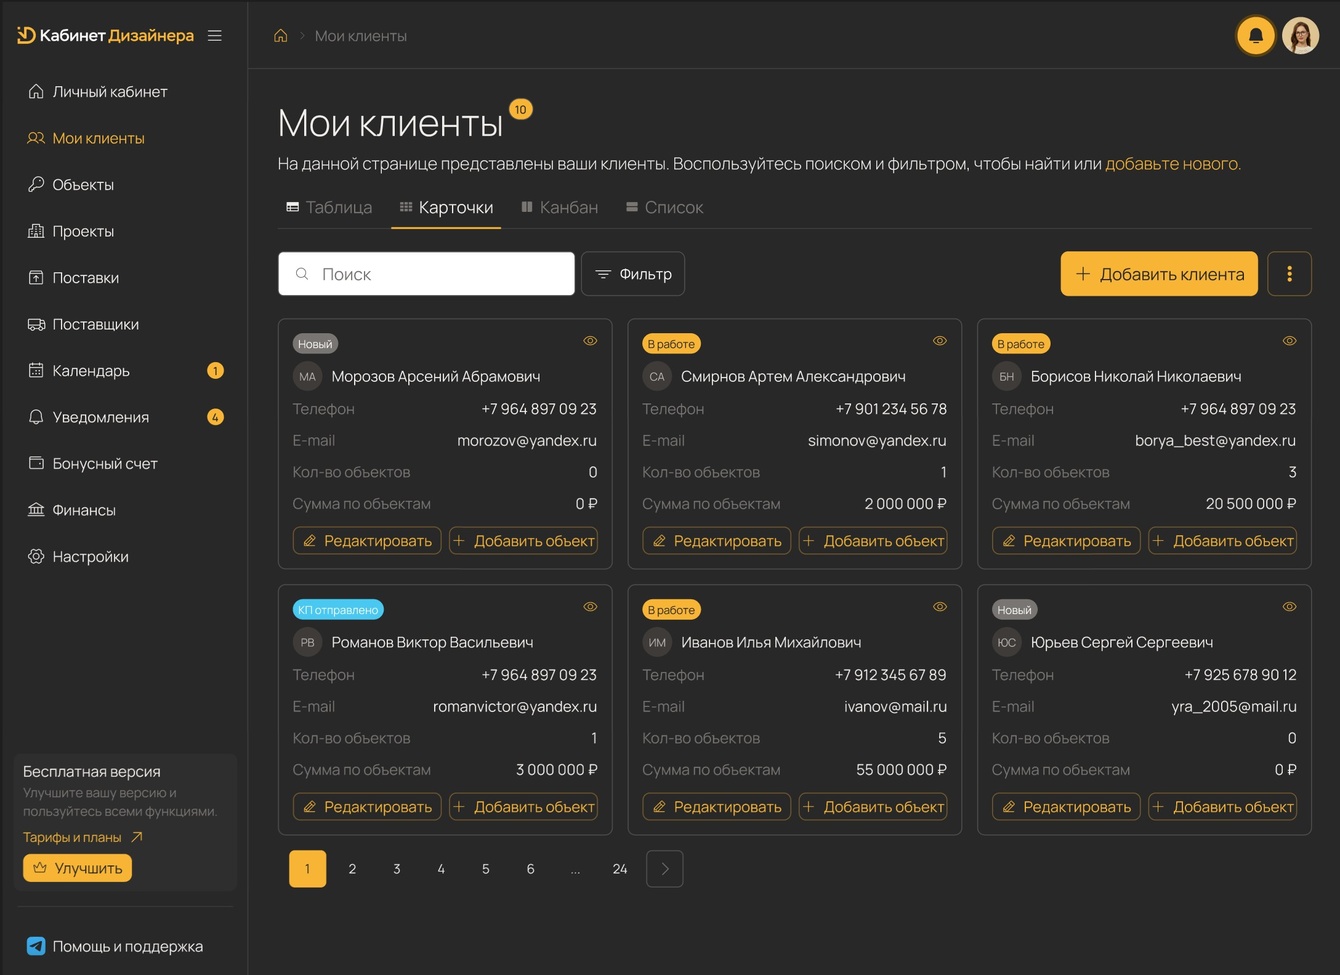Viewport: 1340px width, 975px height.
Task: Add an object for Романов Виктор Васильевич
Action: click(x=523, y=807)
